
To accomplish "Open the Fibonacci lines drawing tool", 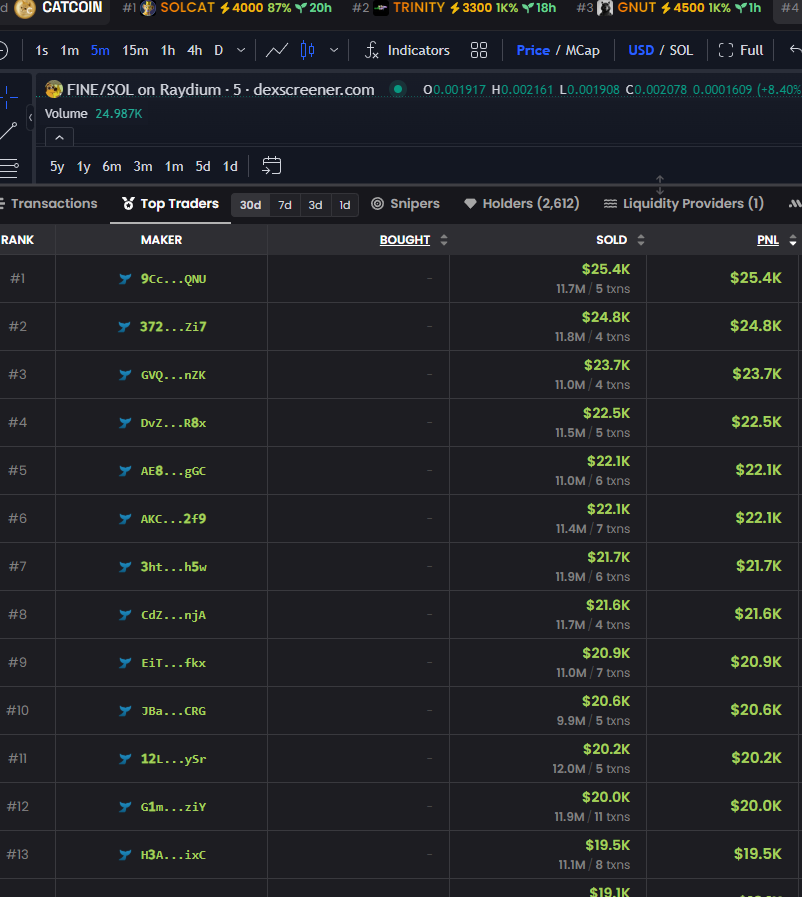I will (x=9, y=168).
